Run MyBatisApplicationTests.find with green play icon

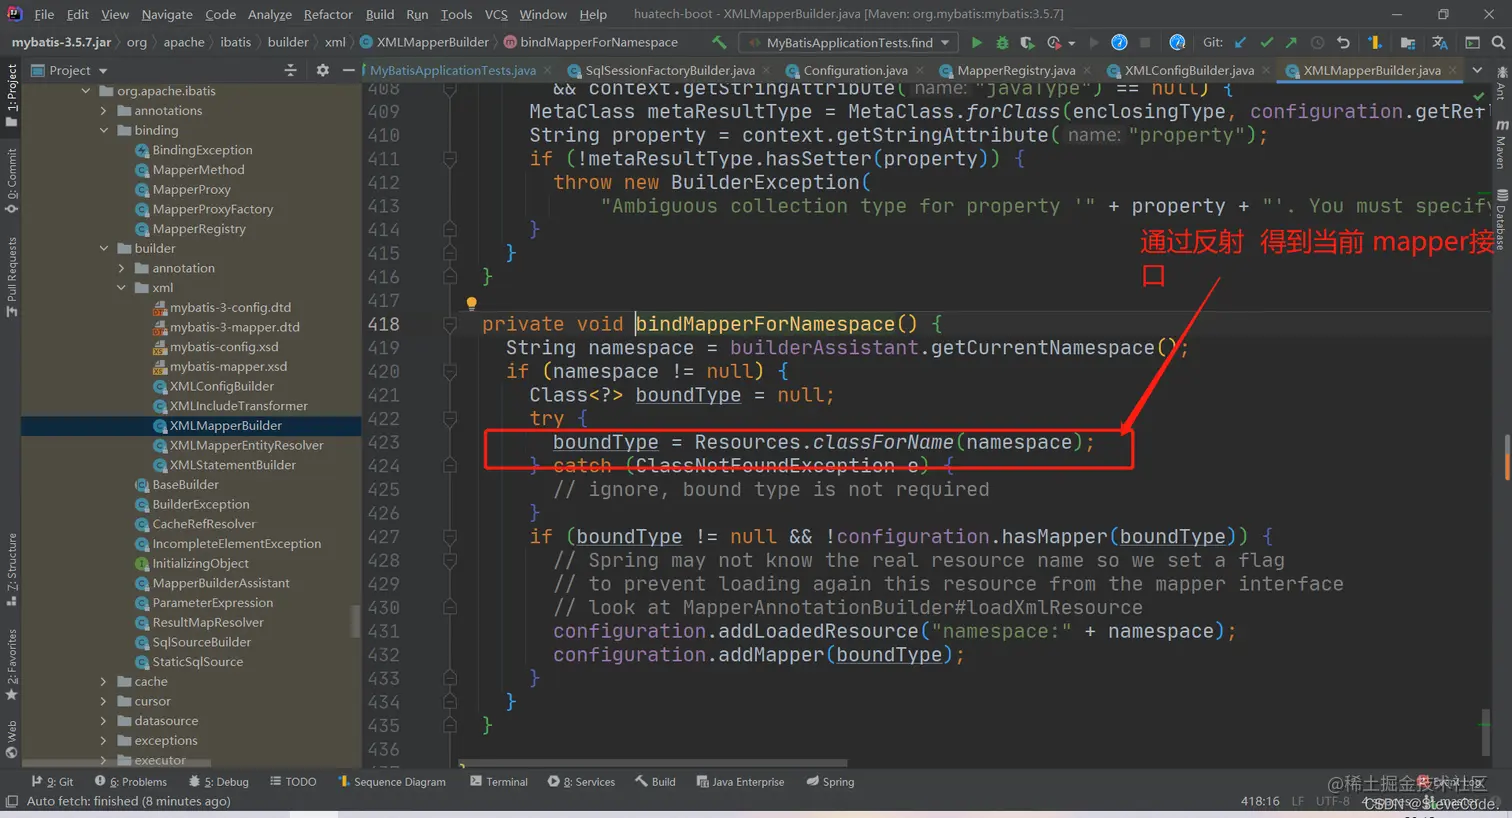tap(977, 42)
